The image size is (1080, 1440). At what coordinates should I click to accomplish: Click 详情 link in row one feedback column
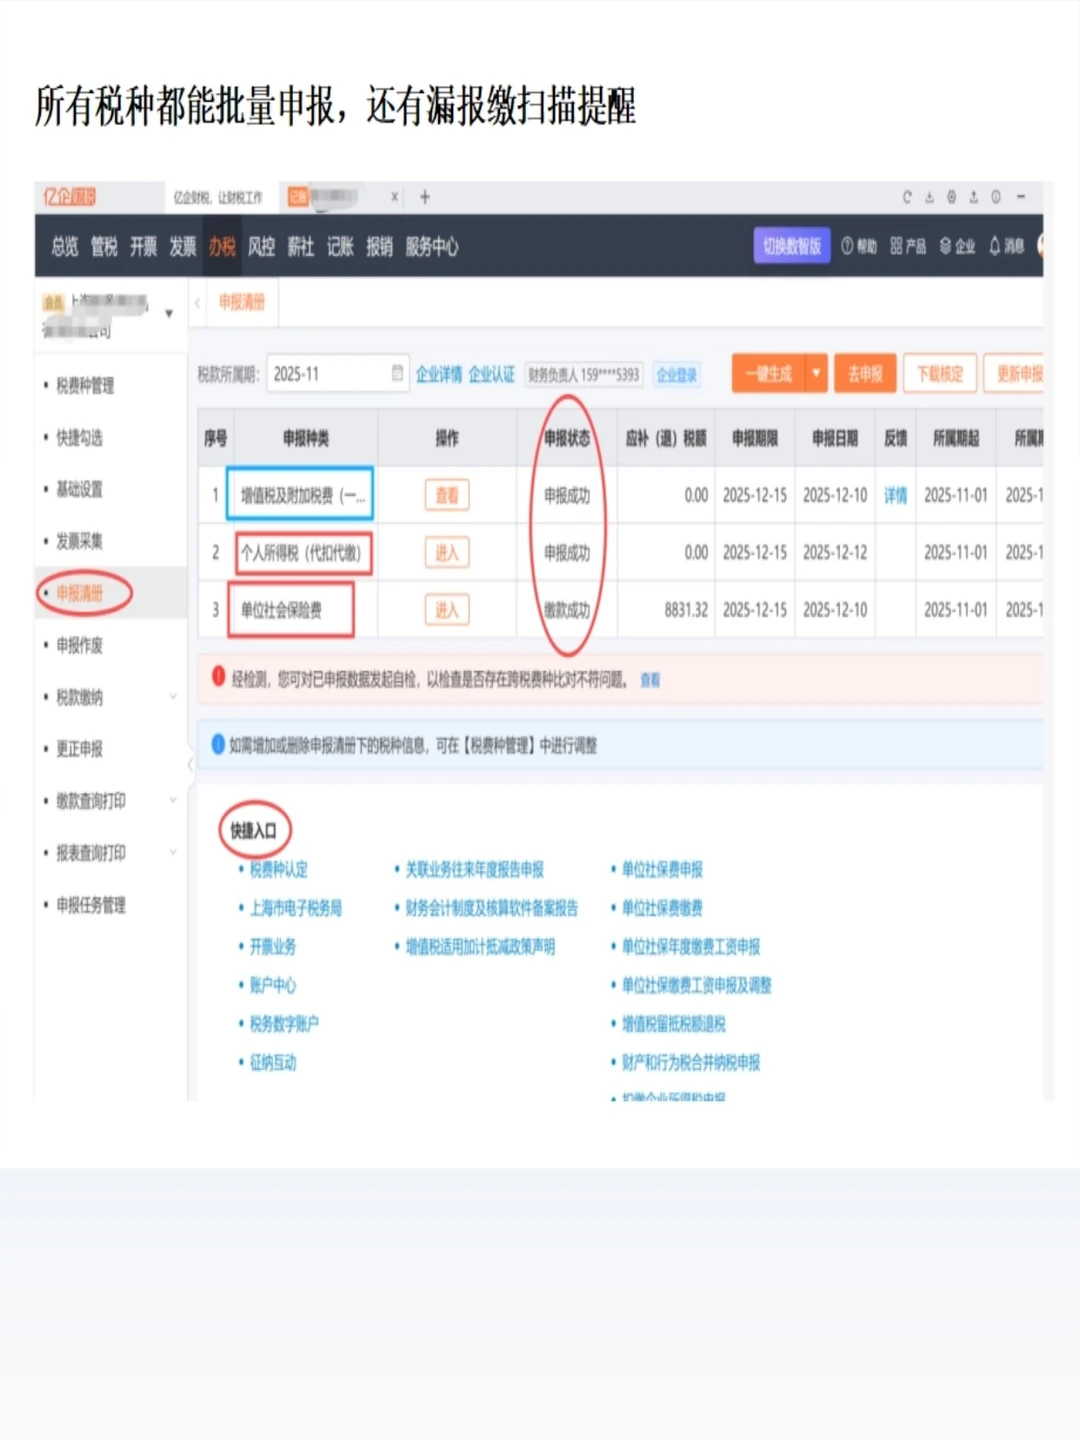click(x=896, y=495)
